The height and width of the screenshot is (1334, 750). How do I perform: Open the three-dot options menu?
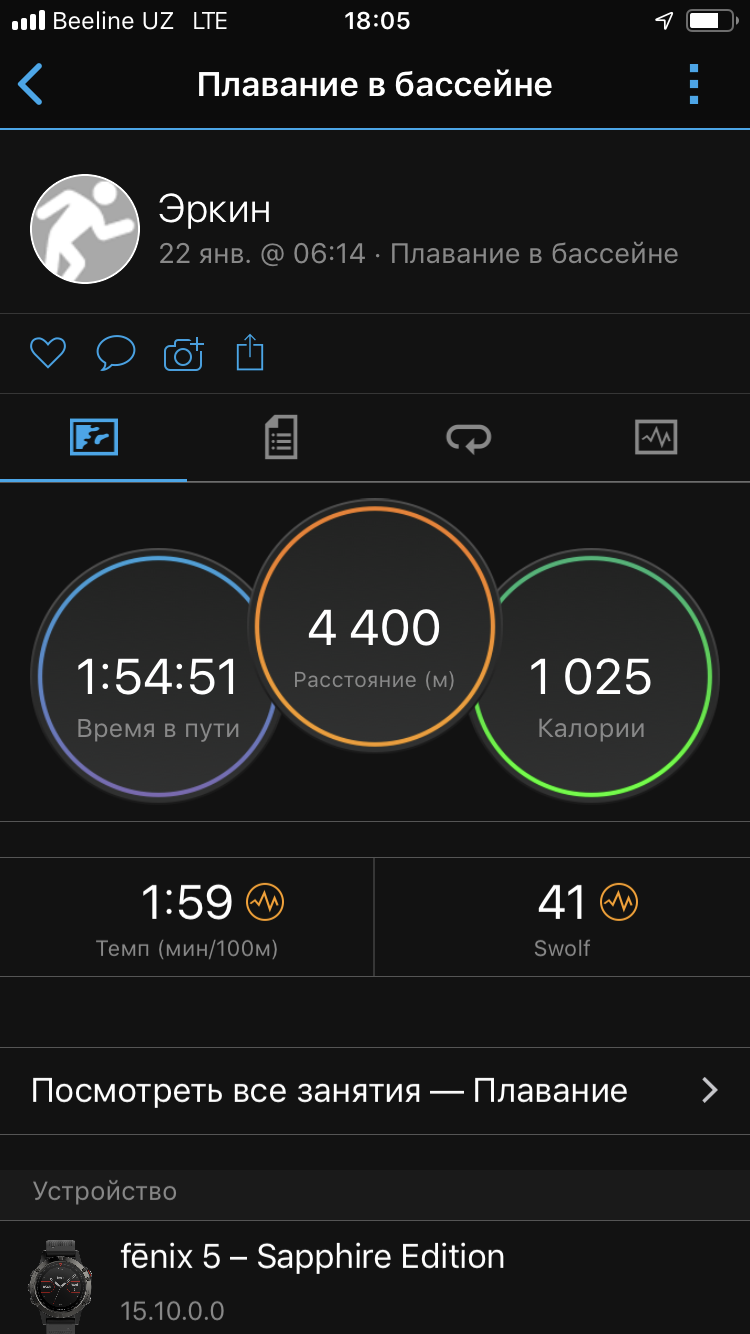coord(694,85)
